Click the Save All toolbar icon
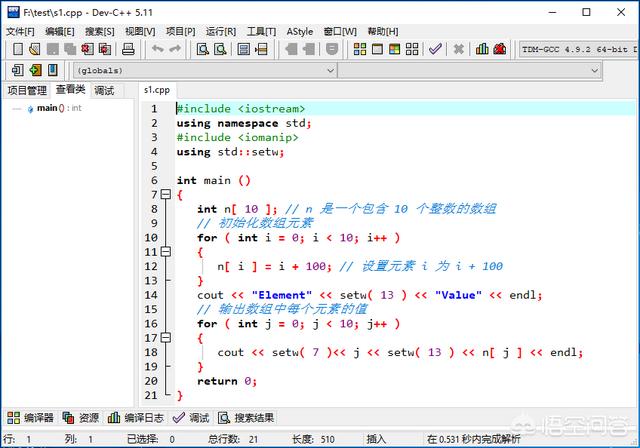This screenshot has height=448, width=640. coord(70,49)
